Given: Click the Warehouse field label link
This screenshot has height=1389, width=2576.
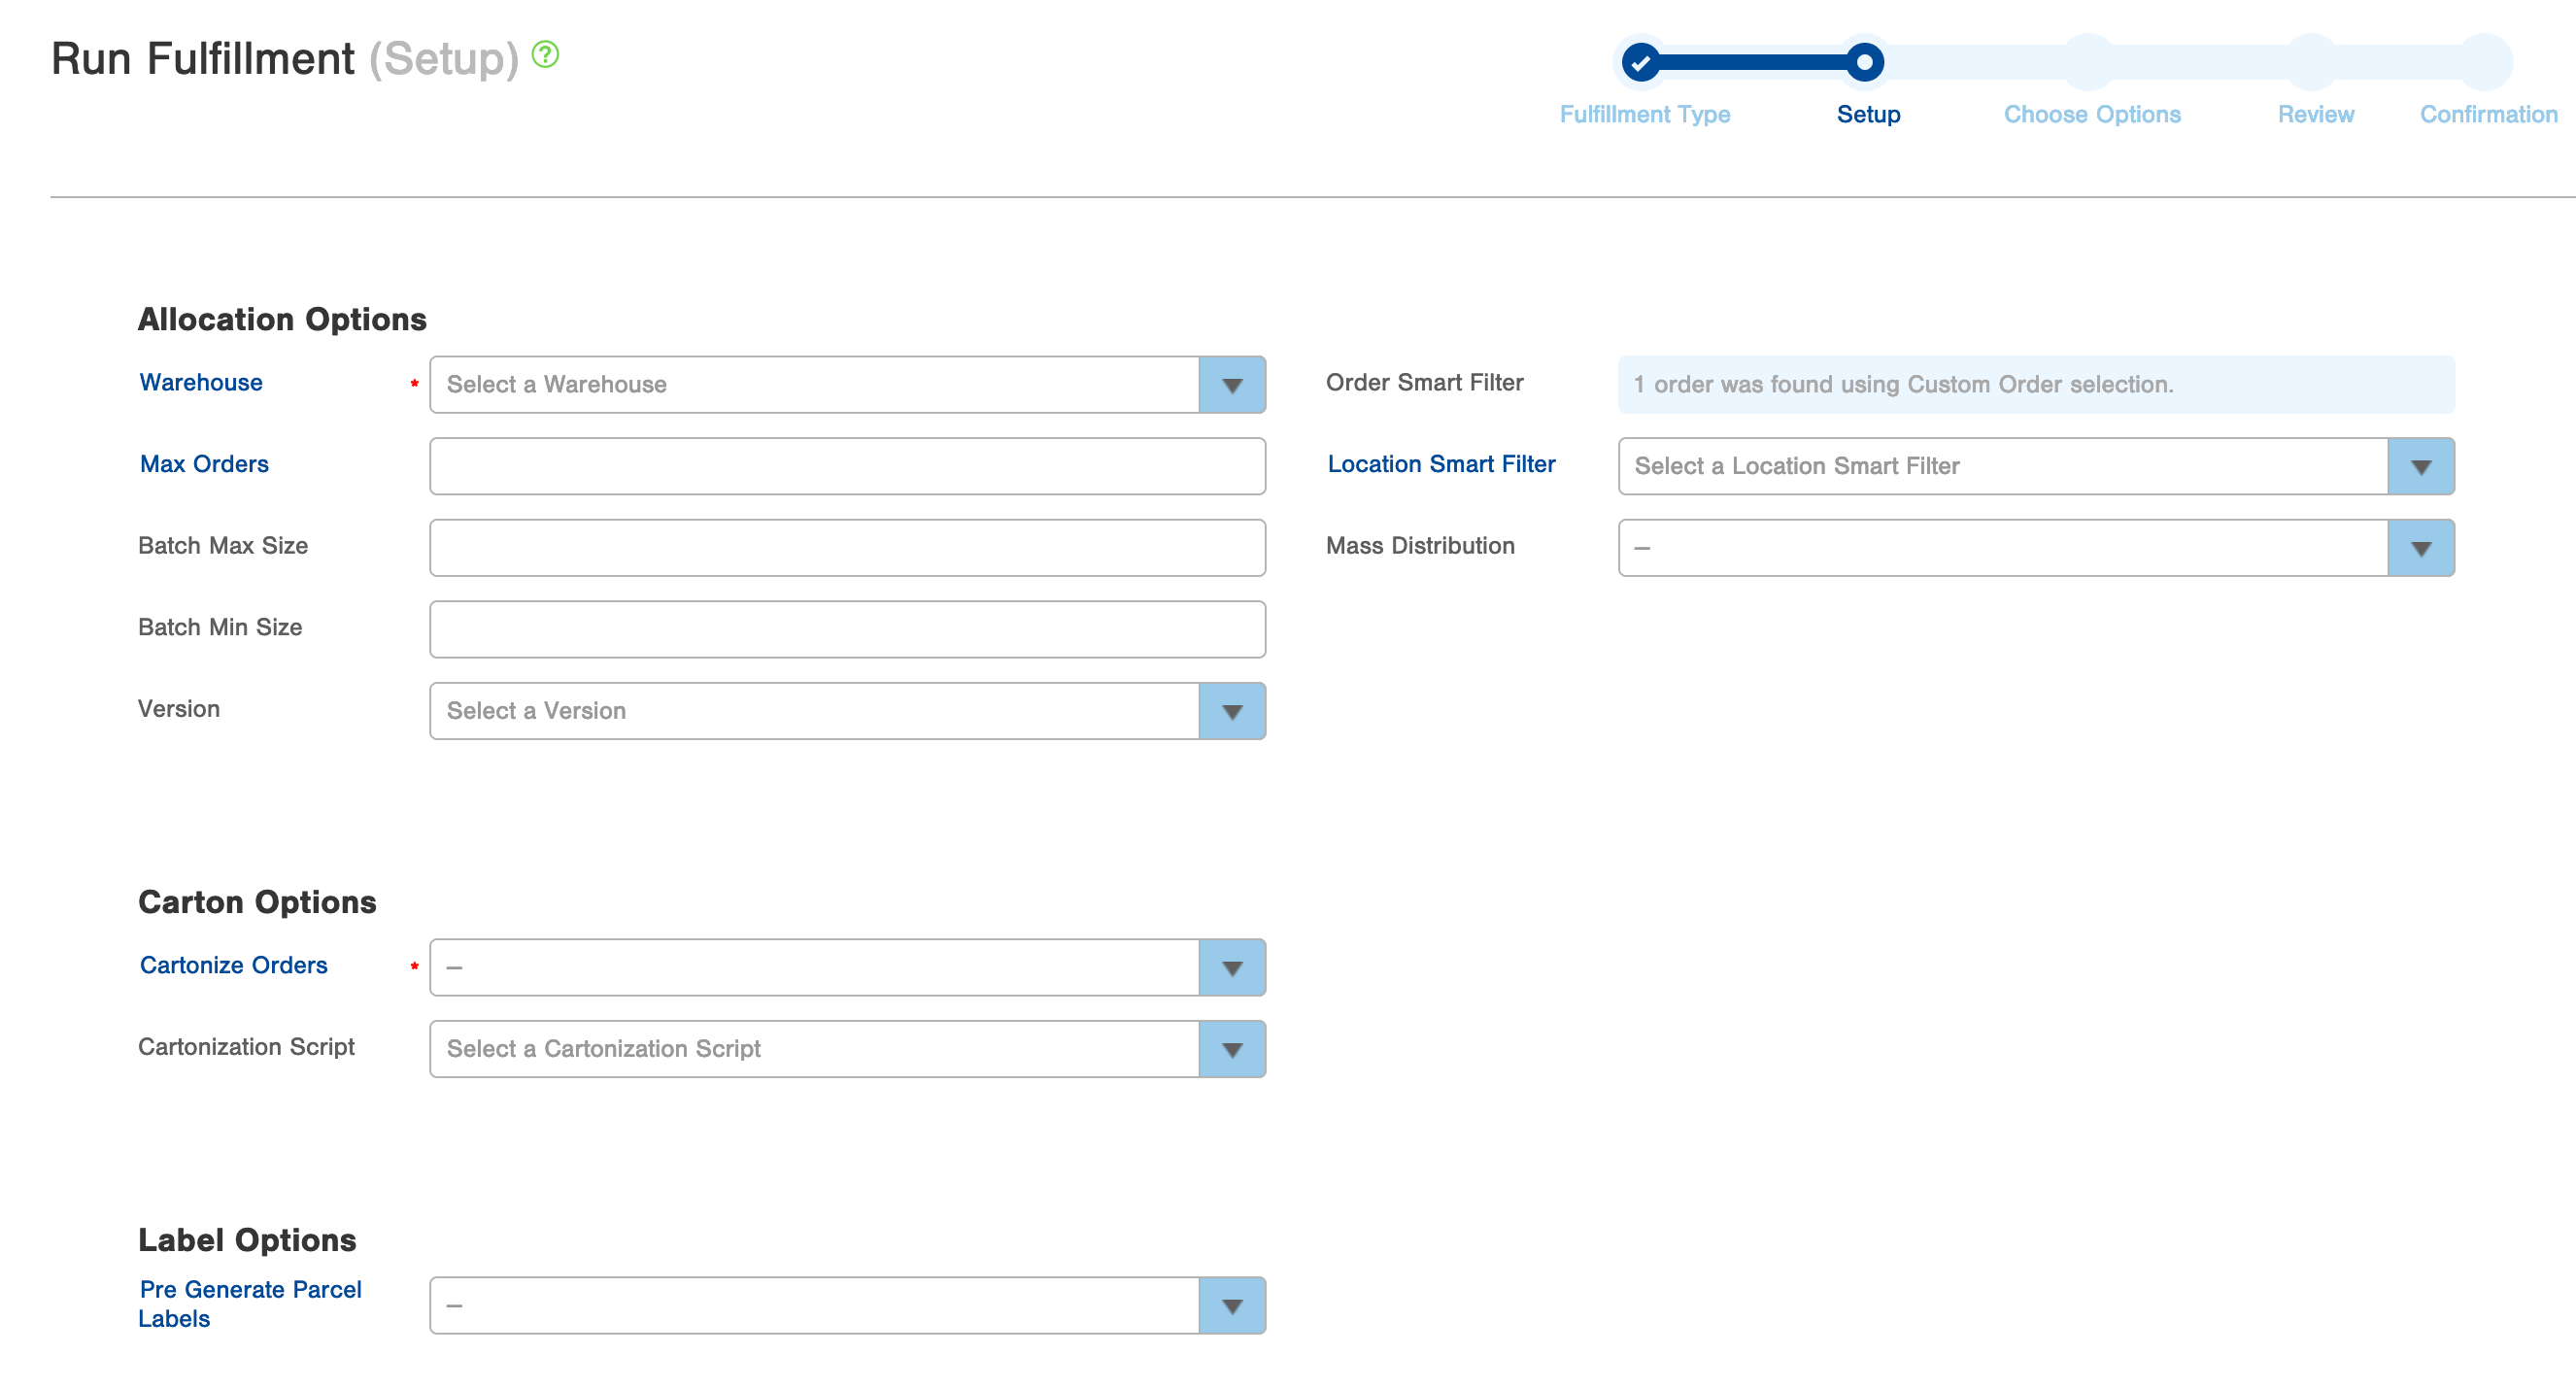Looking at the screenshot, I should 201,383.
